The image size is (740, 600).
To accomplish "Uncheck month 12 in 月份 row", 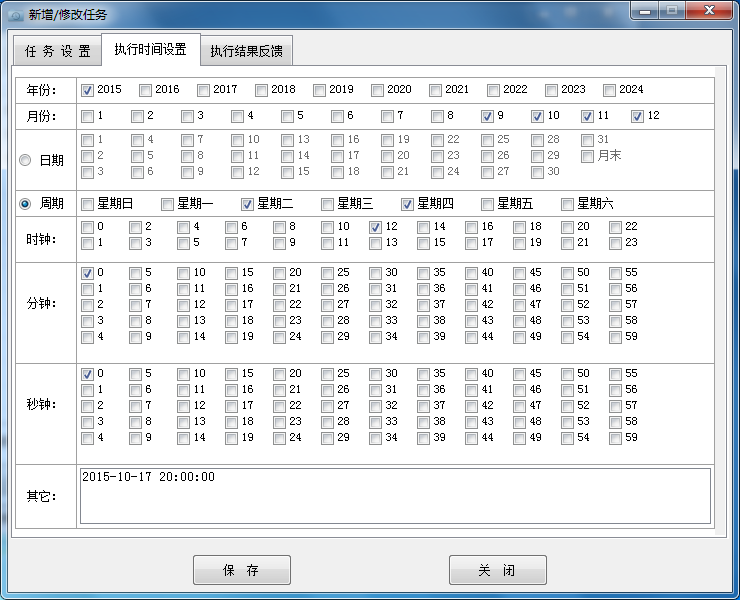I will click(x=637, y=116).
